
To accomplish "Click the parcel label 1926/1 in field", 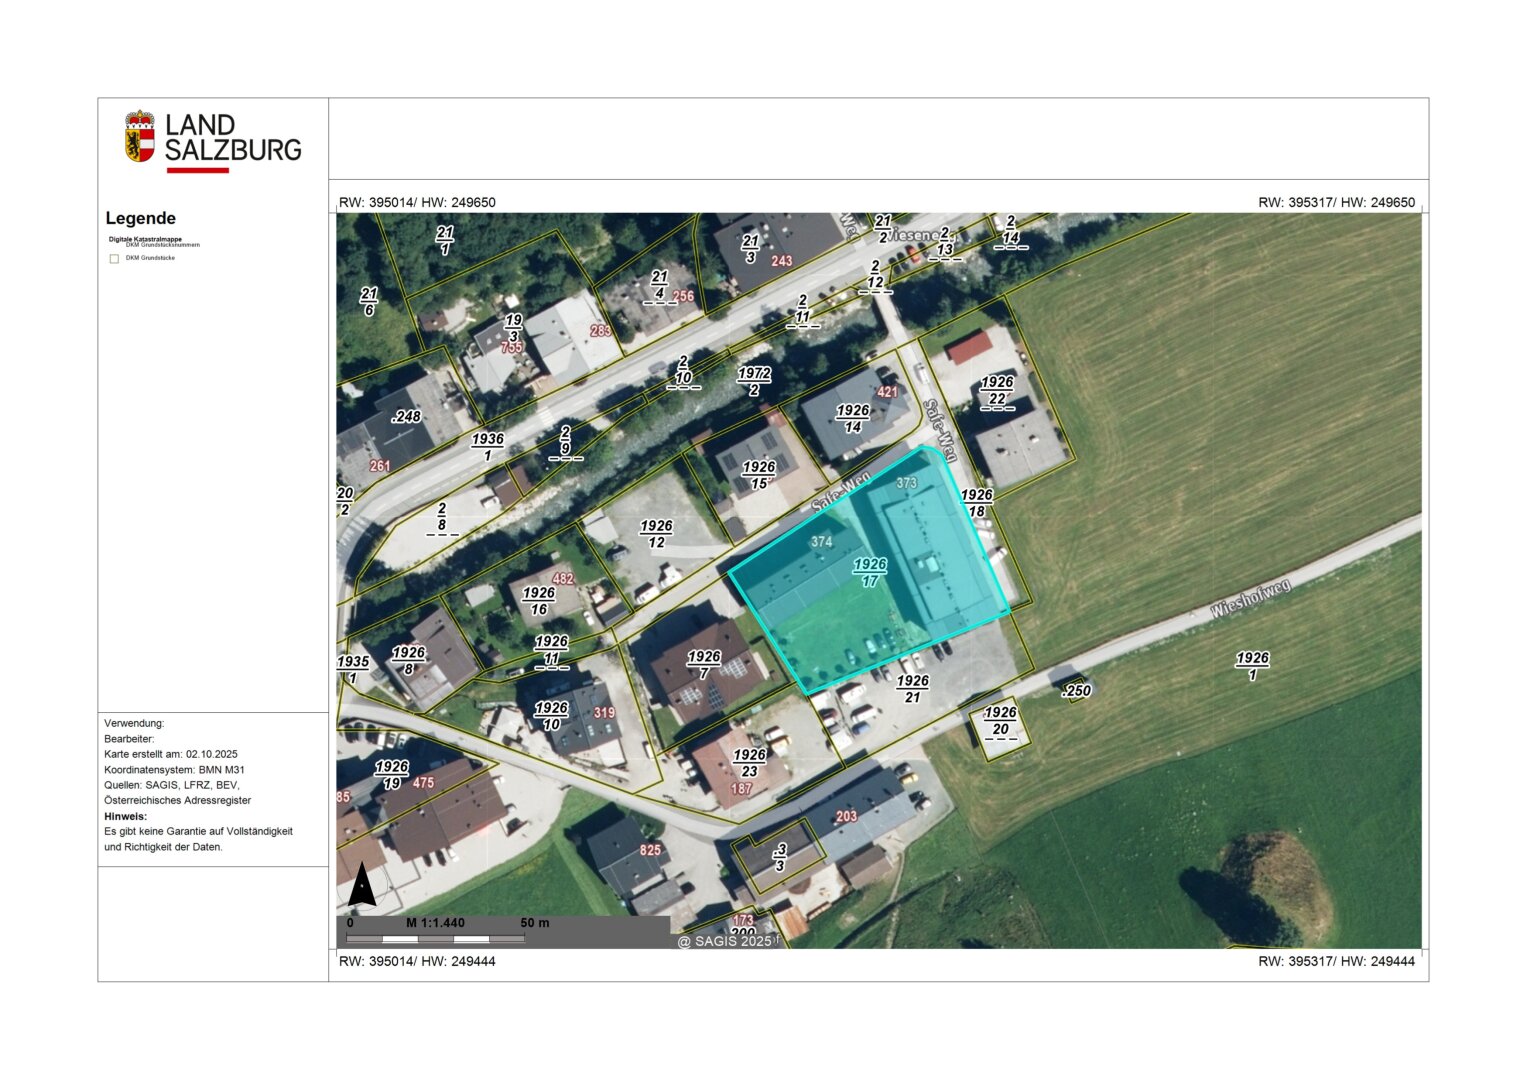I will (x=1252, y=666).
